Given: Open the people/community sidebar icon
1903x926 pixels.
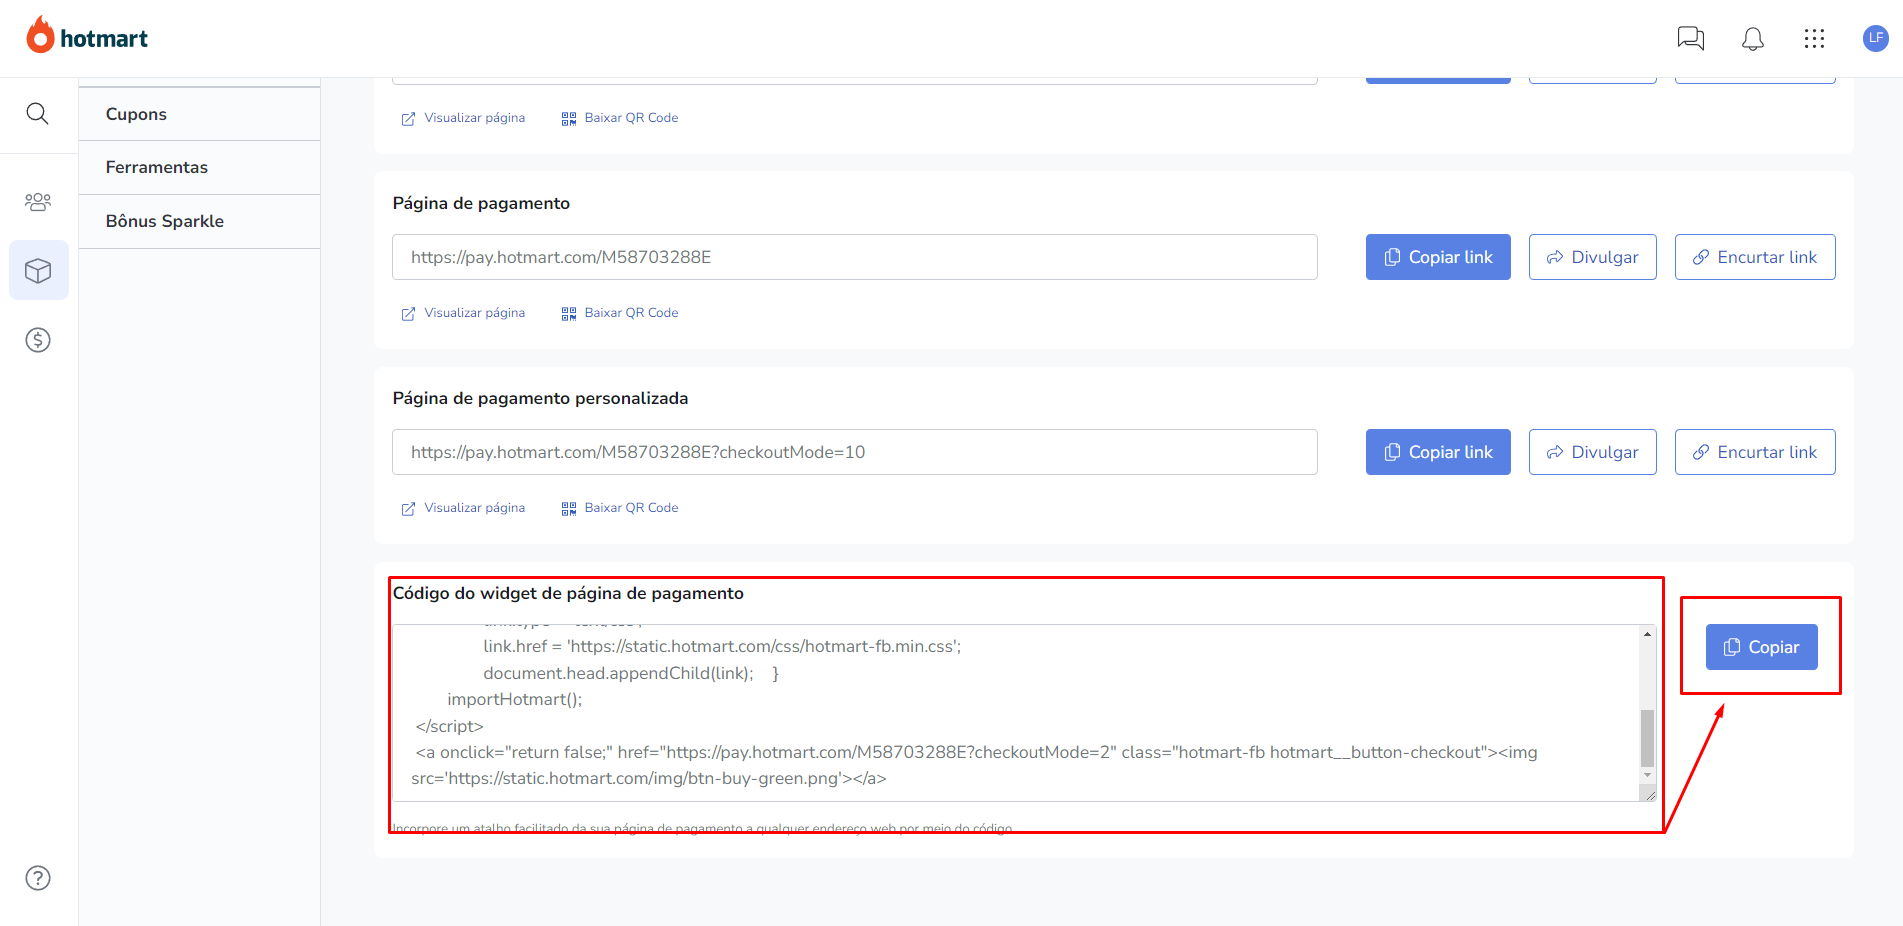Looking at the screenshot, I should [x=38, y=201].
